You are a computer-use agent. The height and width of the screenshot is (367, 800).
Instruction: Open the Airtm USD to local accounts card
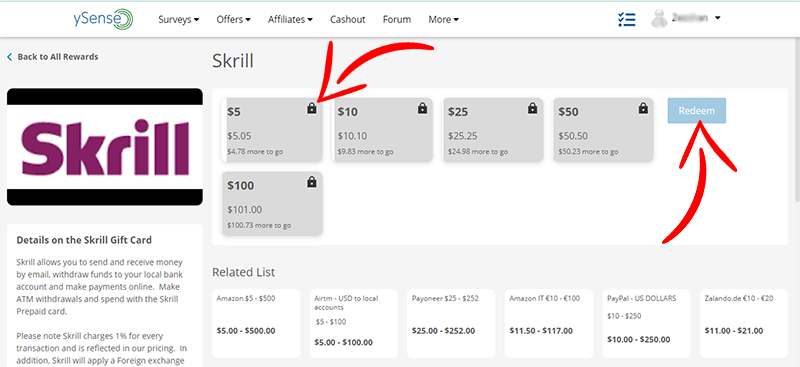tap(354, 324)
